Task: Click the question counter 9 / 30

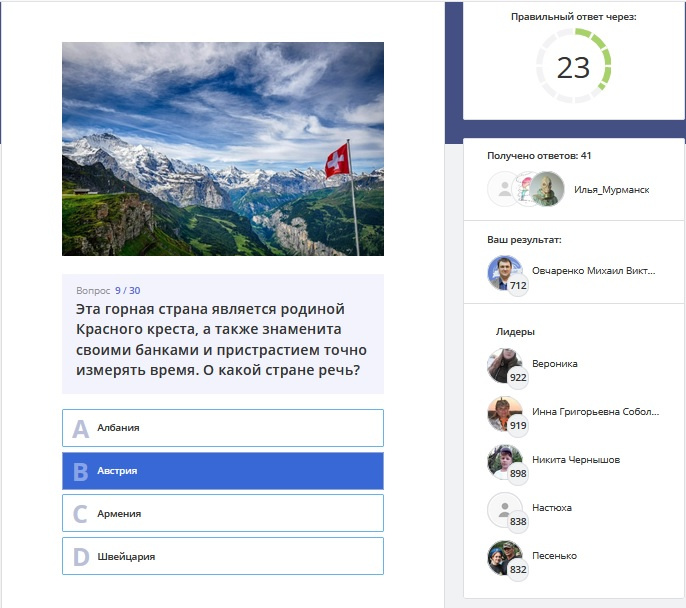Action: point(127,290)
